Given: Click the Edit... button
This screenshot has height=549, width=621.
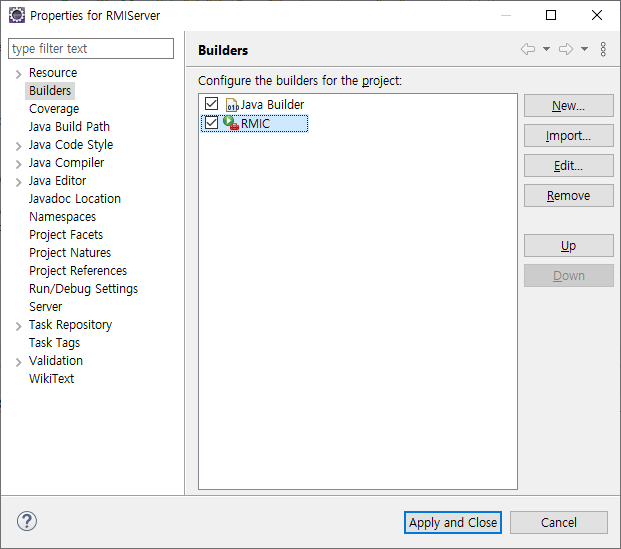Looking at the screenshot, I should click(x=569, y=166).
